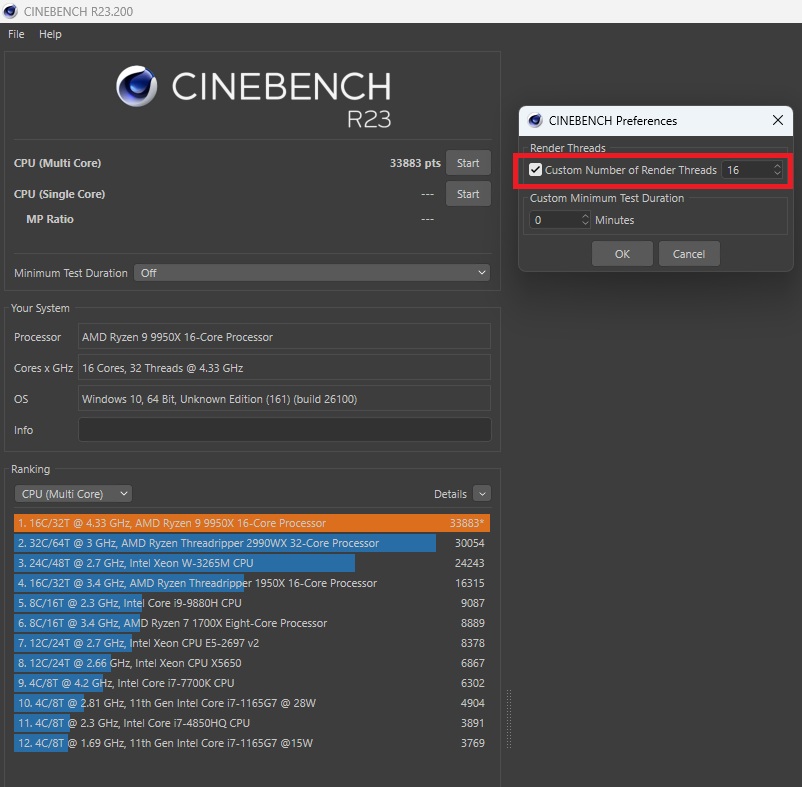Viewport: 802px width, 787px height.
Task: Click the minimum test duration minutes field
Action: tap(555, 220)
